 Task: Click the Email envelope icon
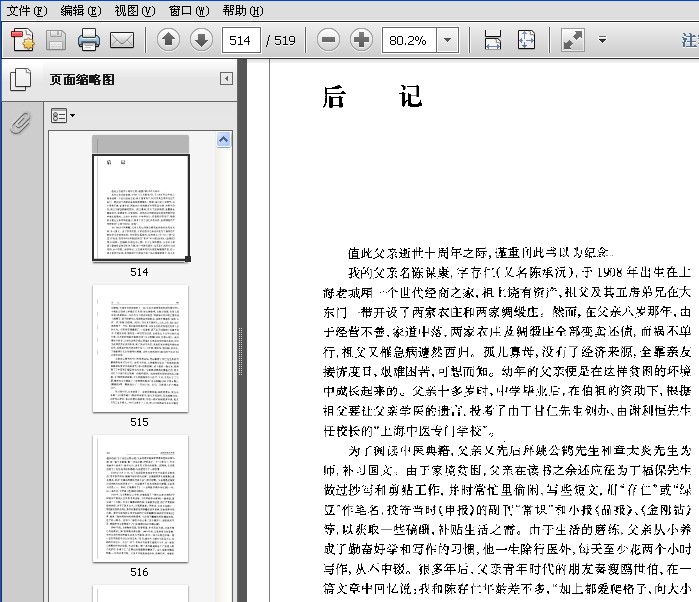click(x=122, y=41)
